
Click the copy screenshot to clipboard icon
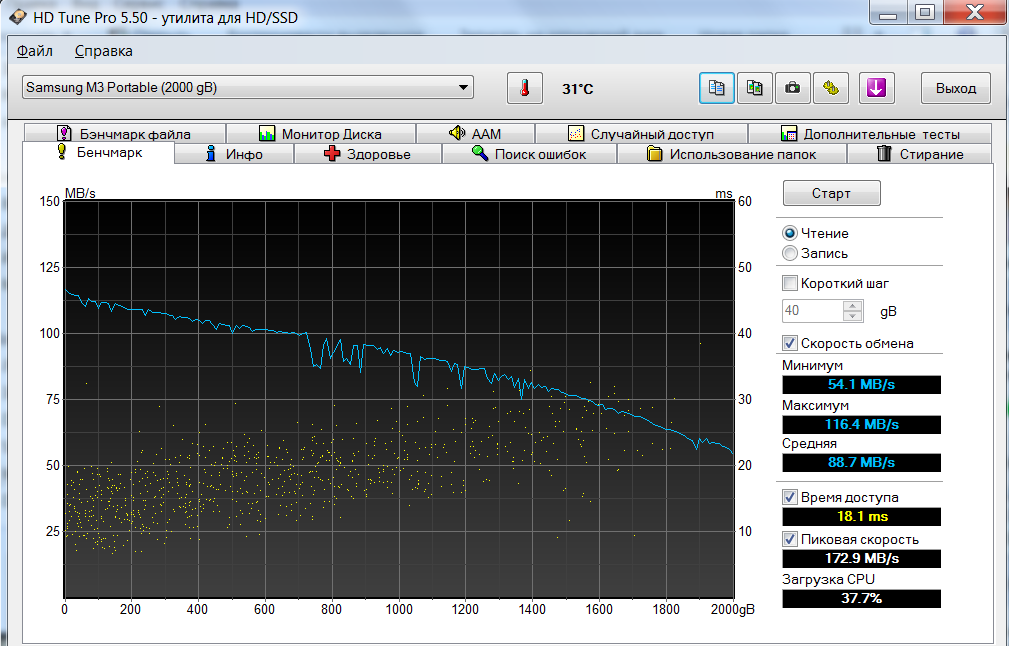pyautogui.click(x=754, y=88)
